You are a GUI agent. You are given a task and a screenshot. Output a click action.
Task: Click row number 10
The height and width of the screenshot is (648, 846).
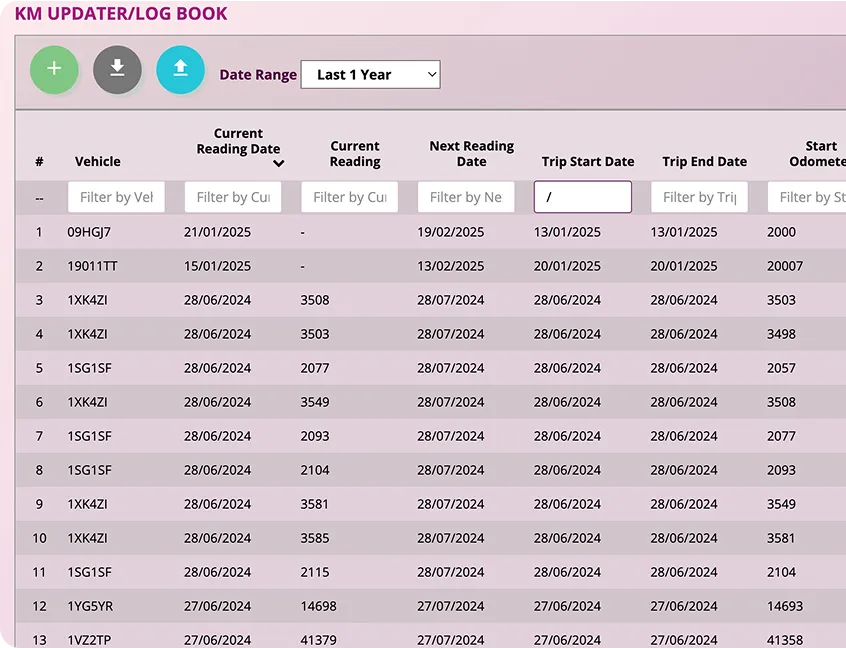click(39, 538)
